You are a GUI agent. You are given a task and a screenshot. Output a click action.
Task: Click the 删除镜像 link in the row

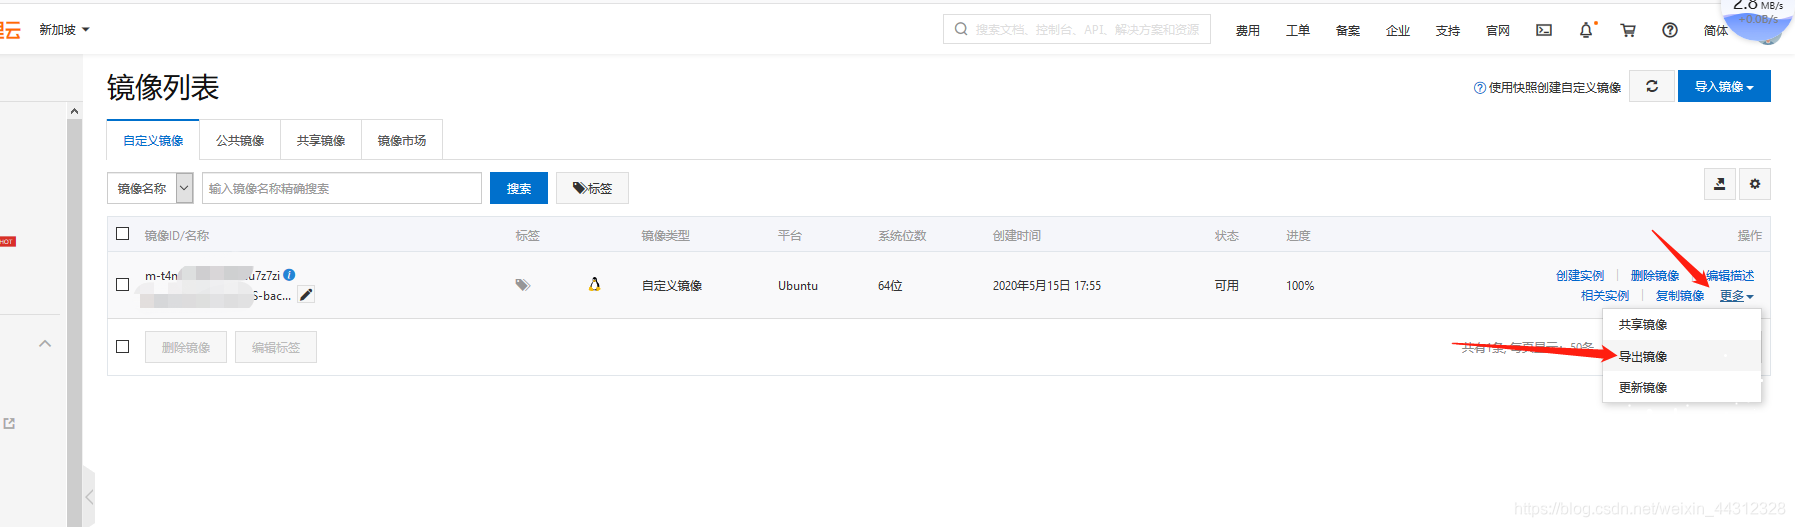coord(1655,276)
